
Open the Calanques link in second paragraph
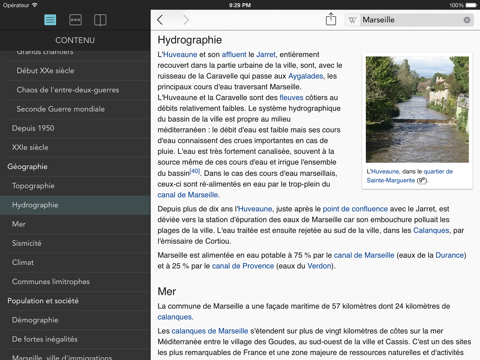pyautogui.click(x=431, y=230)
